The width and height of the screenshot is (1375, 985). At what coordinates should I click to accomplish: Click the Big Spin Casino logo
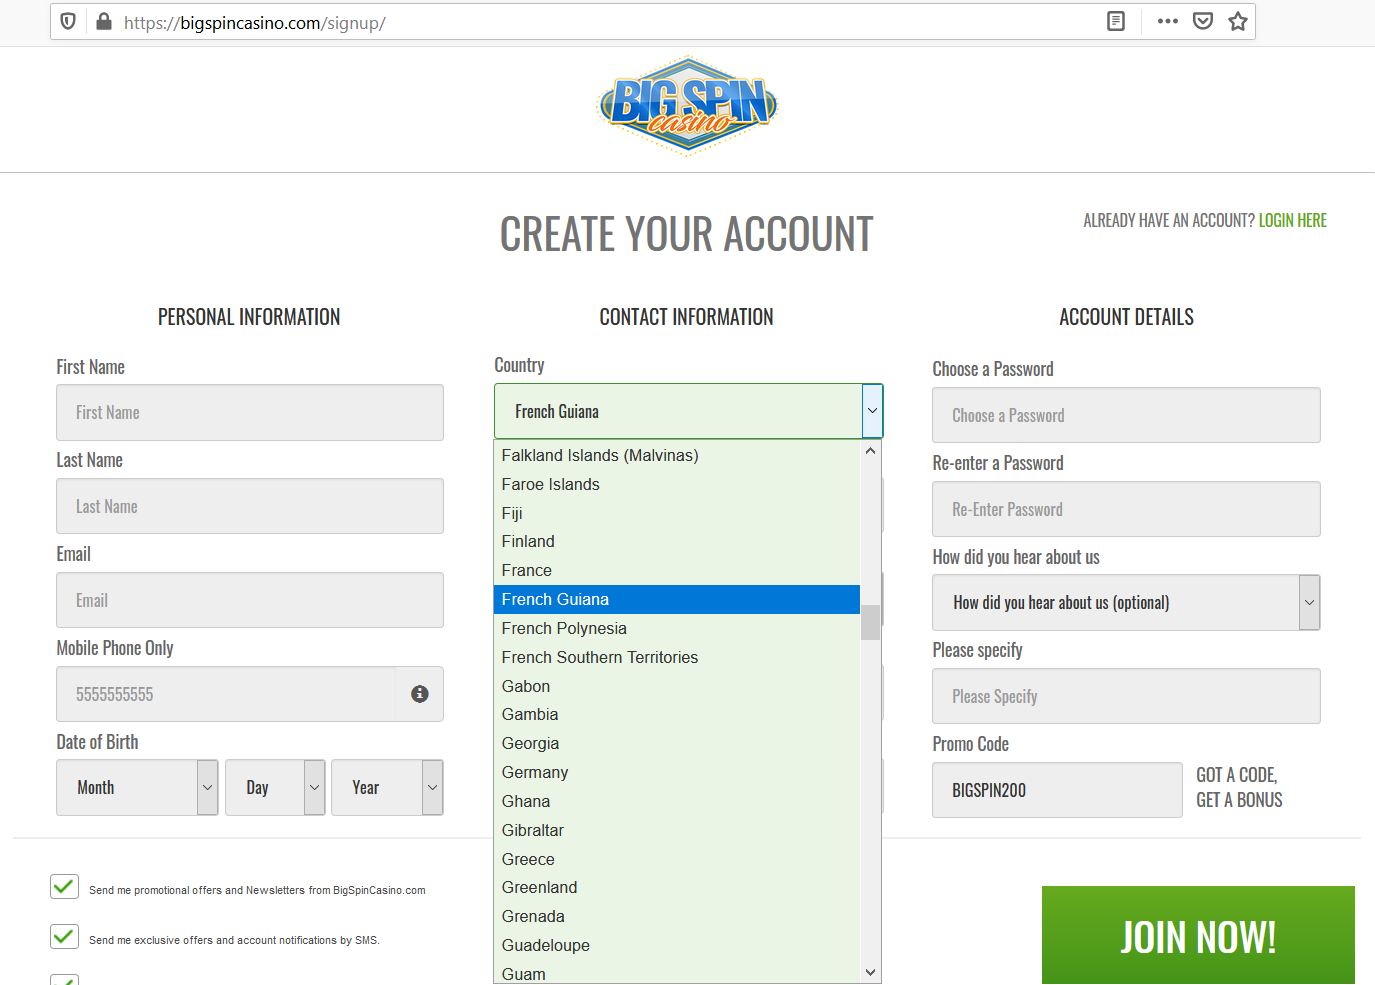pos(687,106)
